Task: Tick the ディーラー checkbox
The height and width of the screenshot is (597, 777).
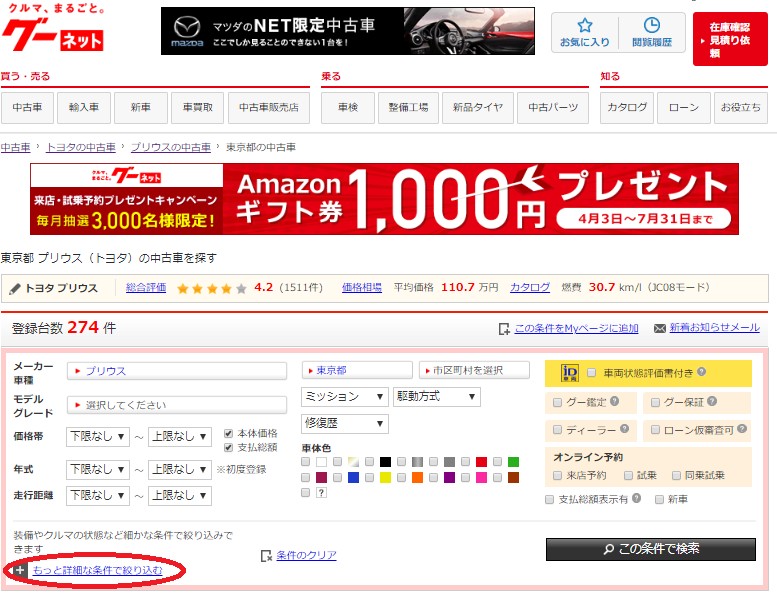Action: (557, 430)
